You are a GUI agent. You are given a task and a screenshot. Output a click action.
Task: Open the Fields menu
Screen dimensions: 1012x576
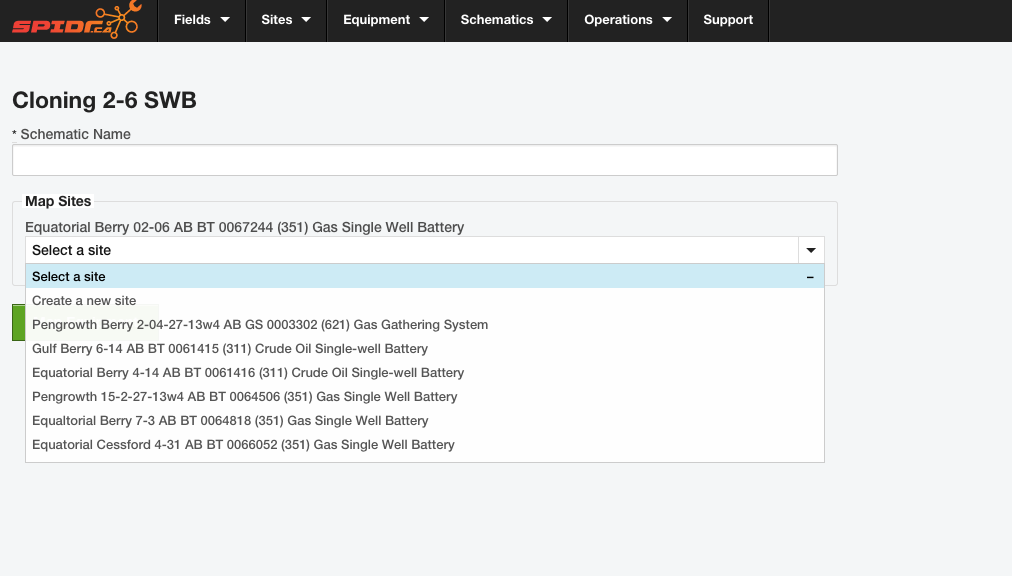[201, 20]
